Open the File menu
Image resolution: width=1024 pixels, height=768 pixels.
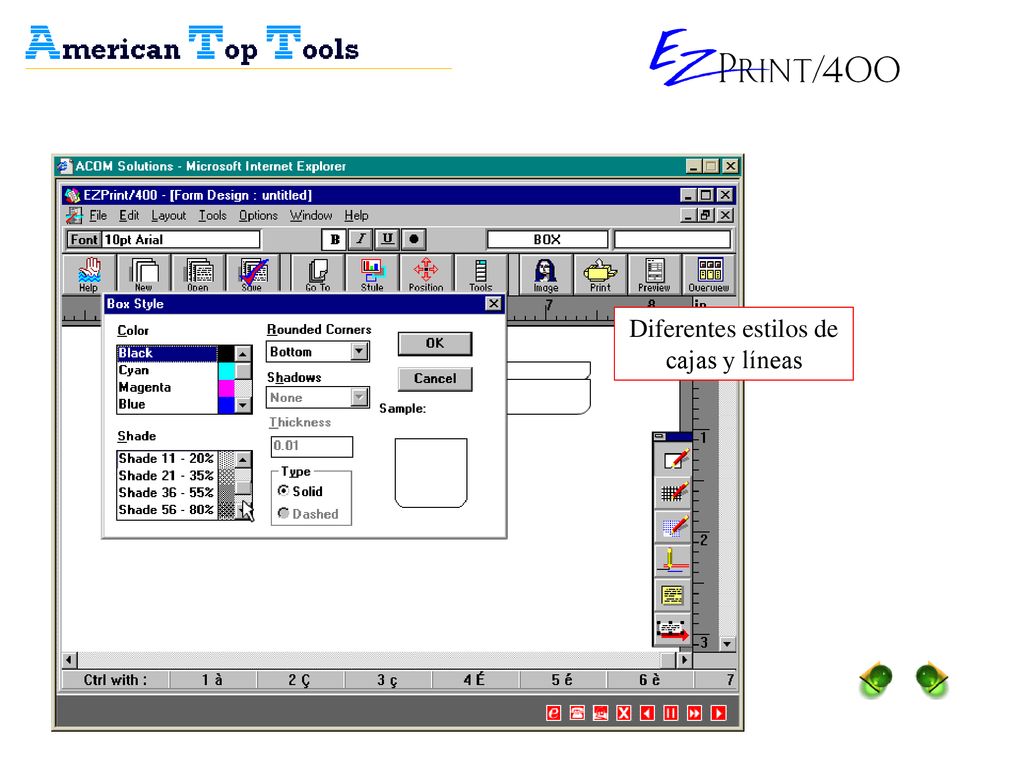tap(98, 216)
